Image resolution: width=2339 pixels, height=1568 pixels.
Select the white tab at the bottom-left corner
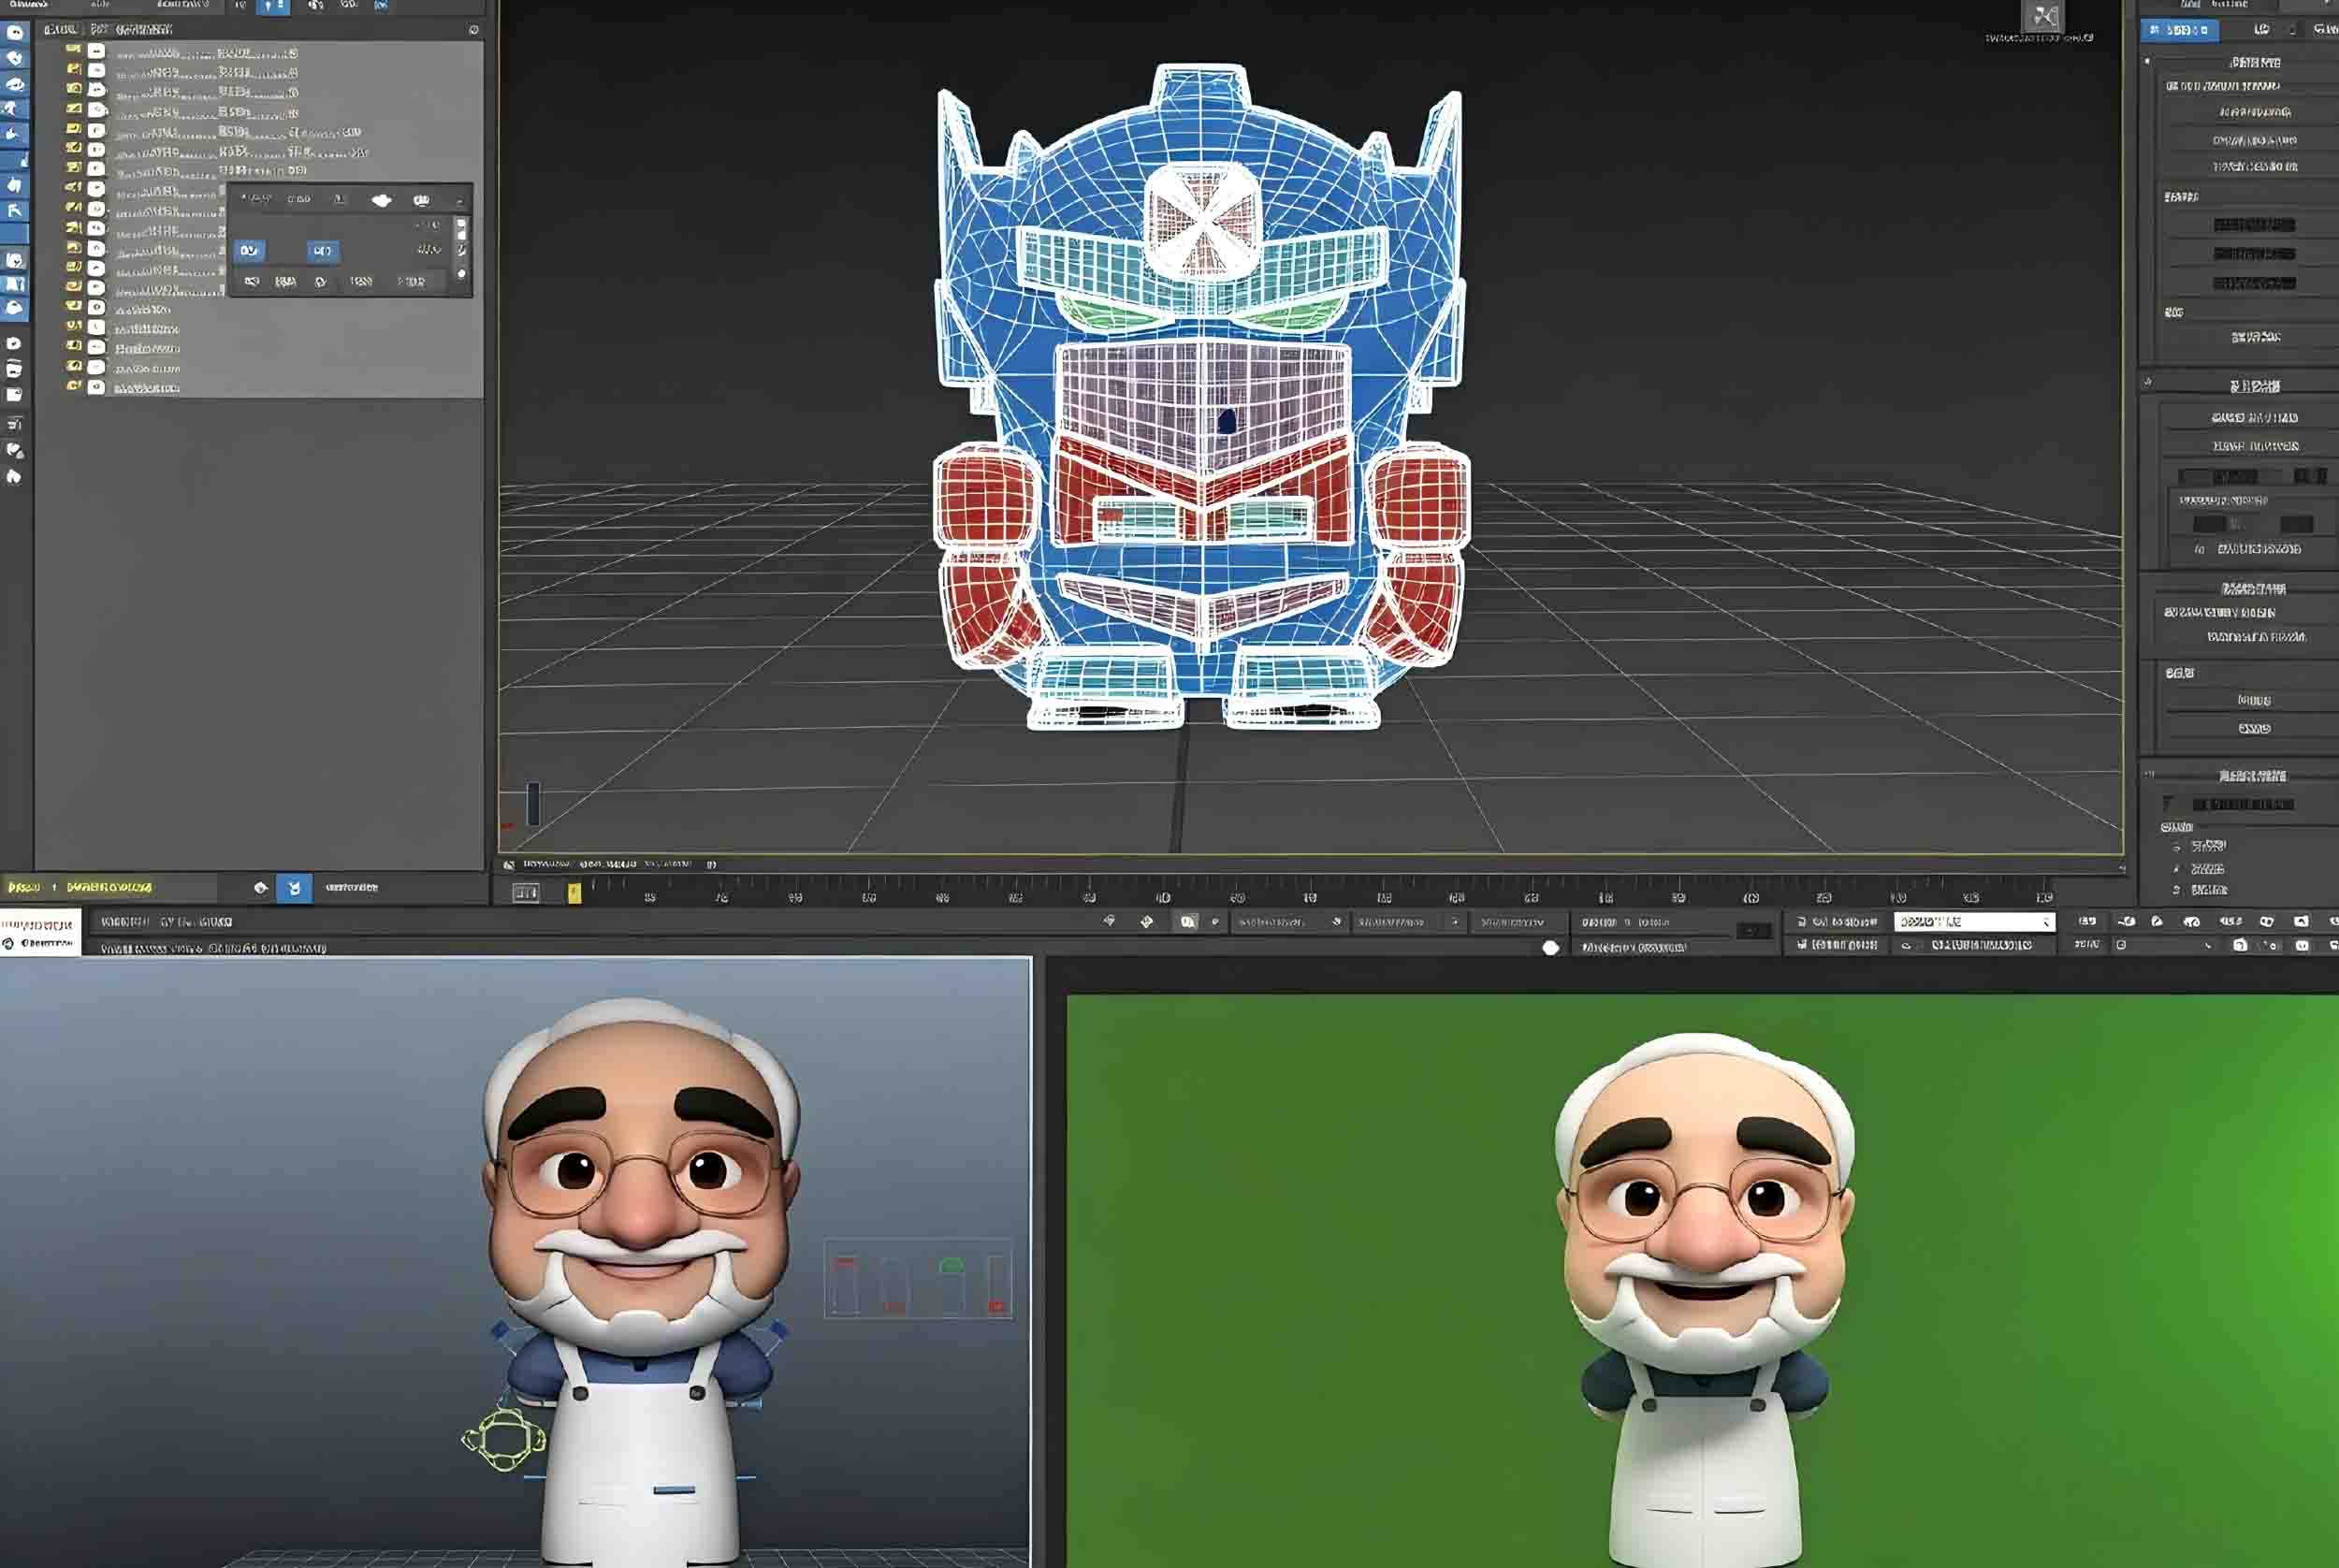(x=40, y=932)
